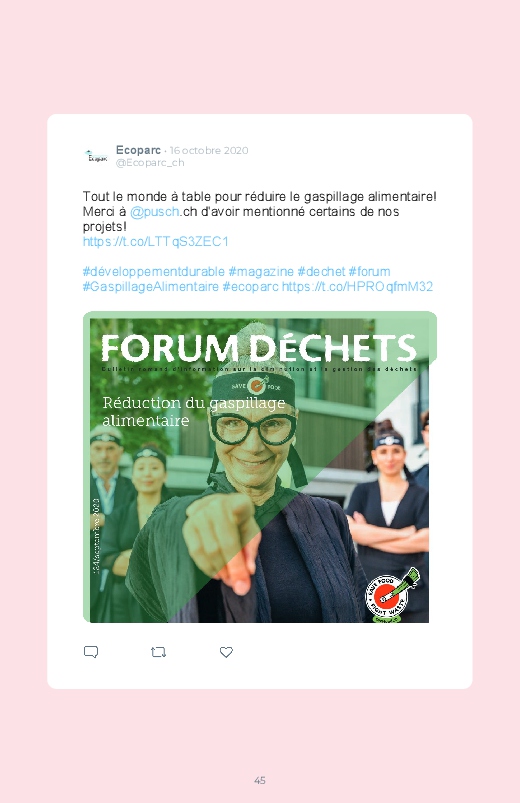Click the reply speech bubble icon
This screenshot has width=520, height=803.
point(91,652)
